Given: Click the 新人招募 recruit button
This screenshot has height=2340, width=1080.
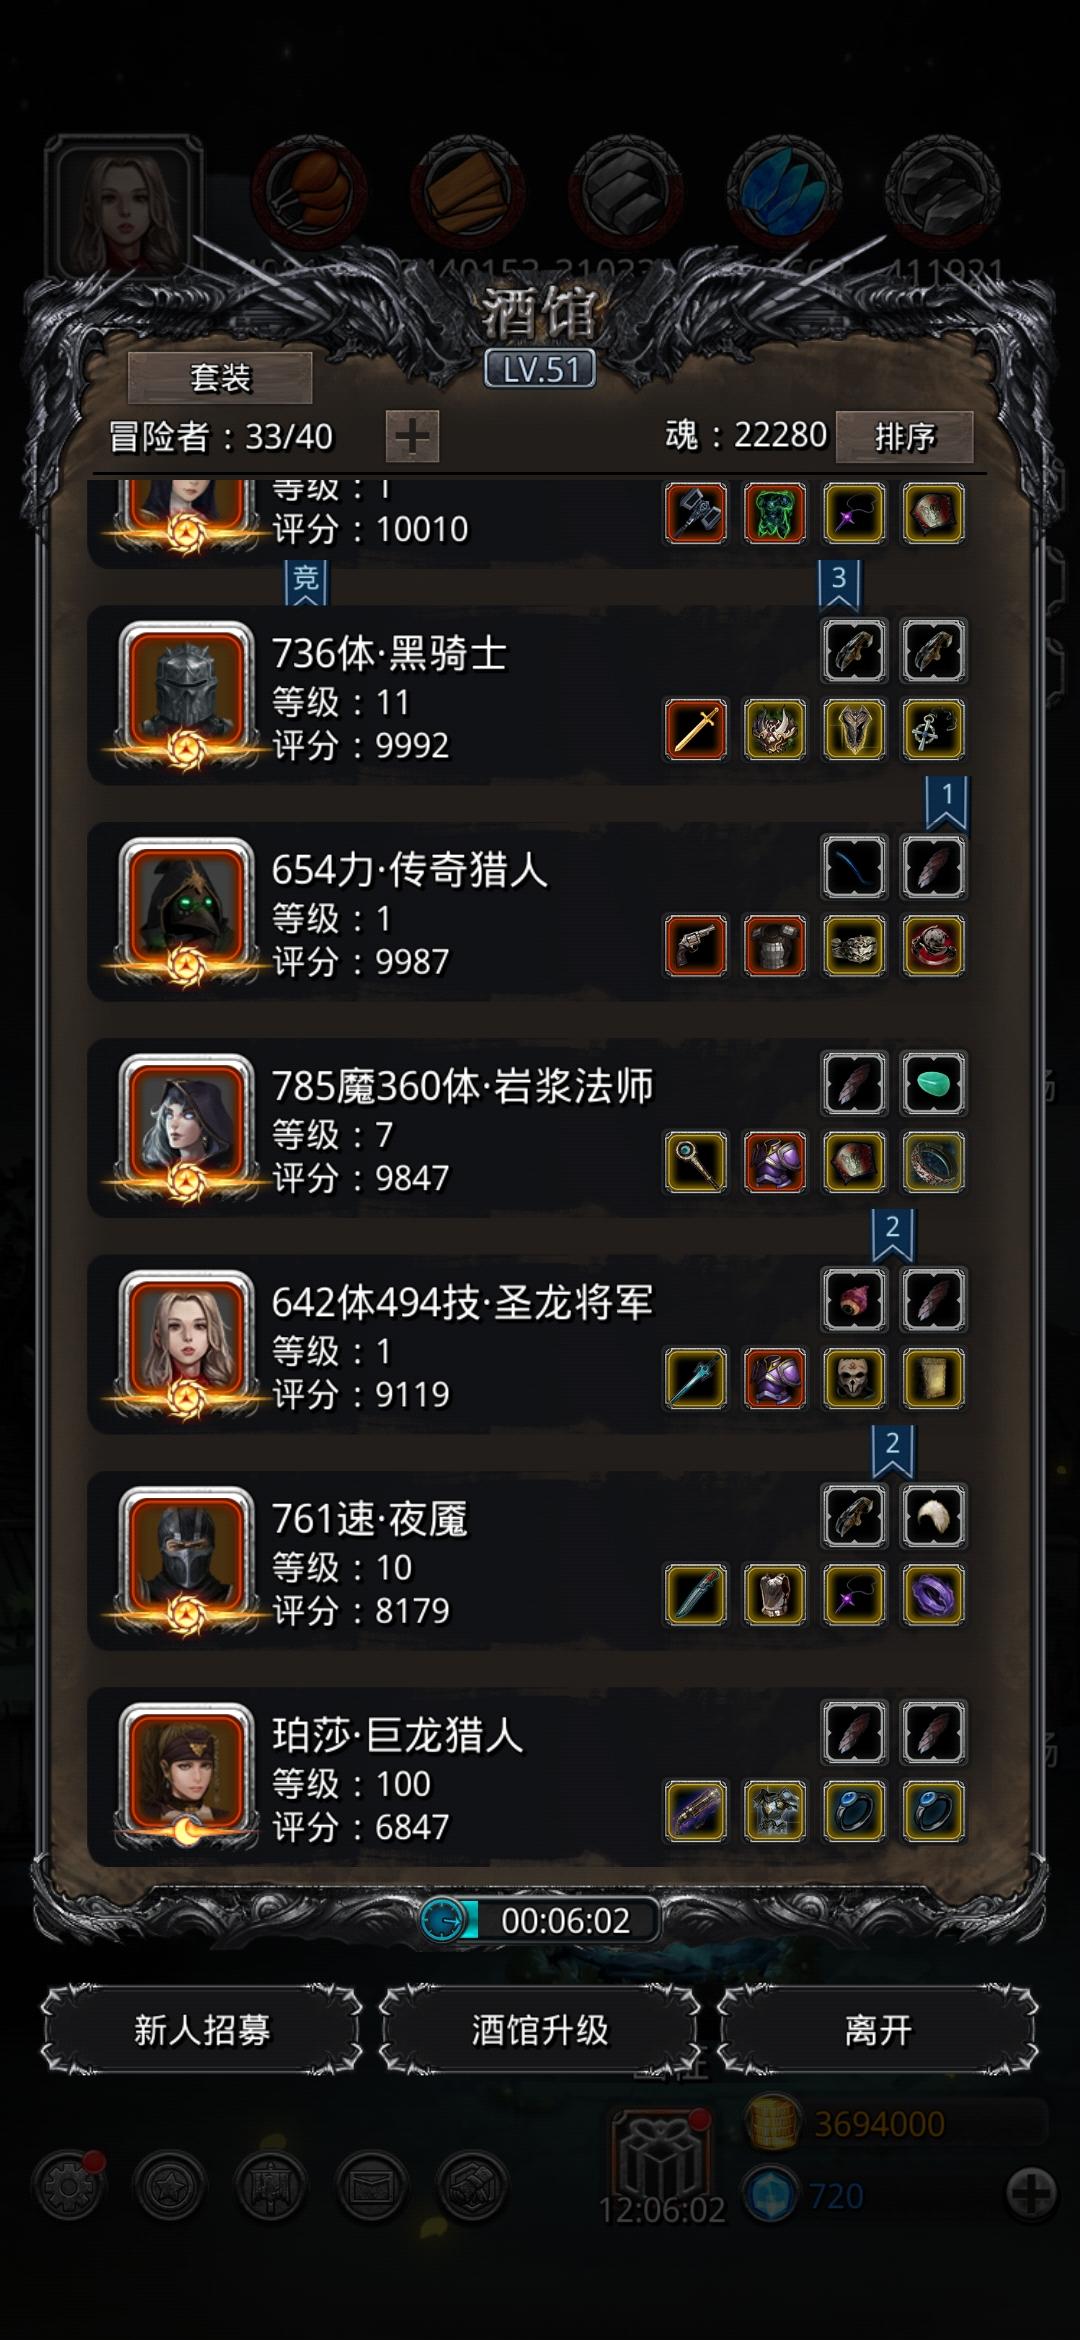Looking at the screenshot, I should point(202,2030).
